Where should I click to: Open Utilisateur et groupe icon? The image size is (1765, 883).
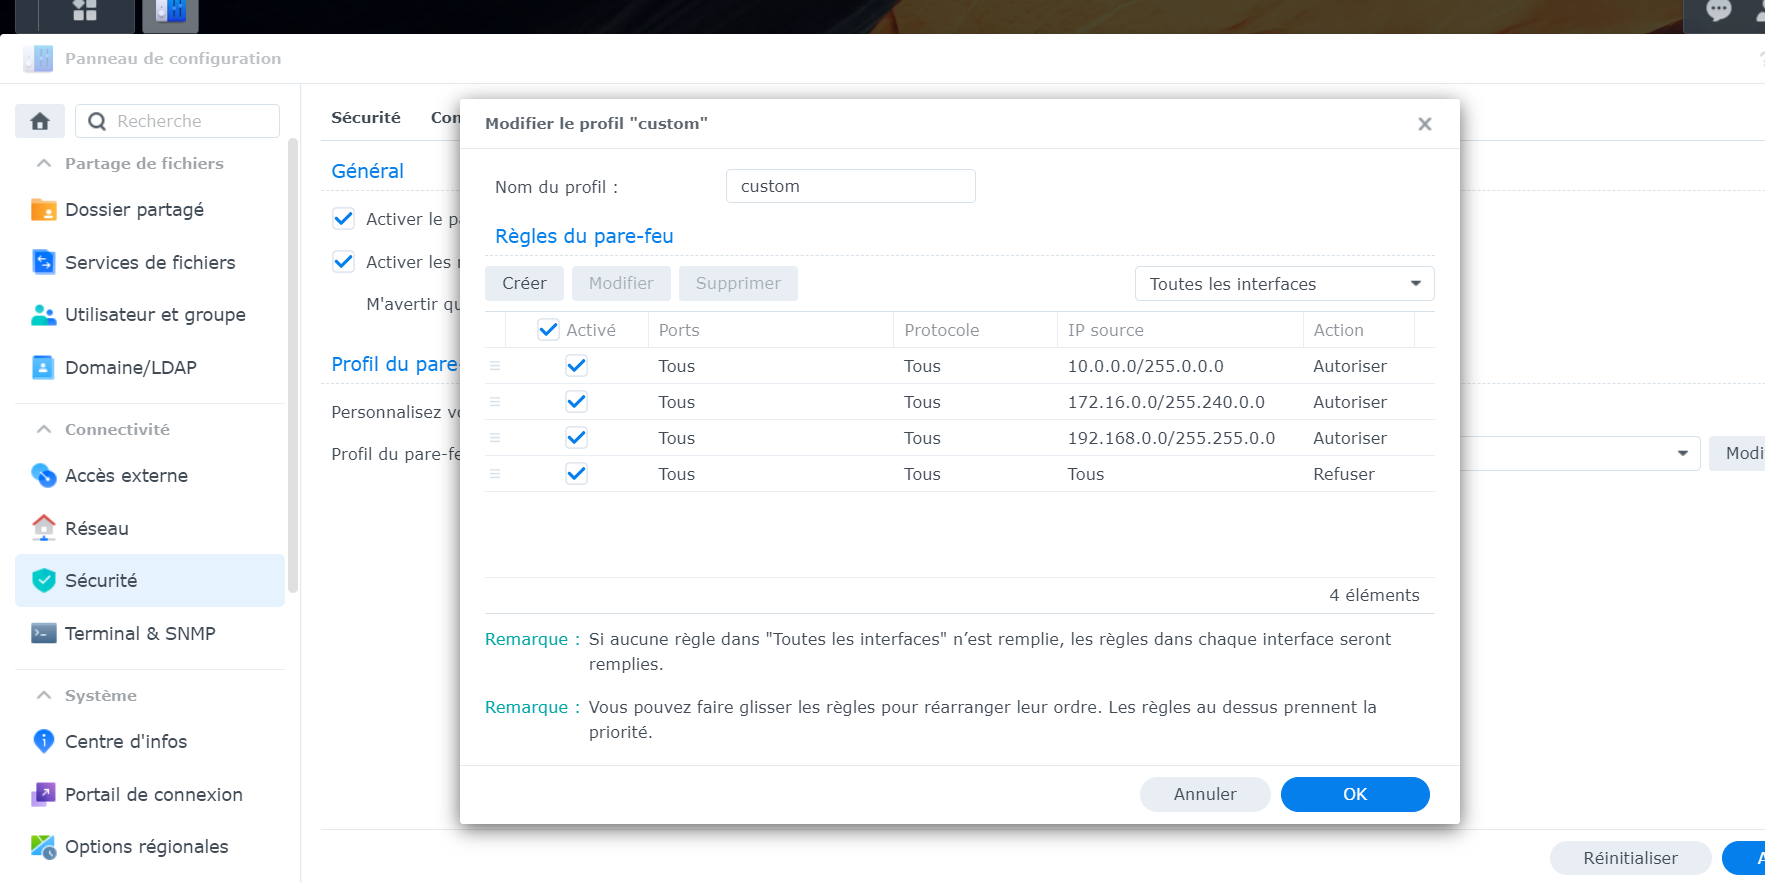43,314
